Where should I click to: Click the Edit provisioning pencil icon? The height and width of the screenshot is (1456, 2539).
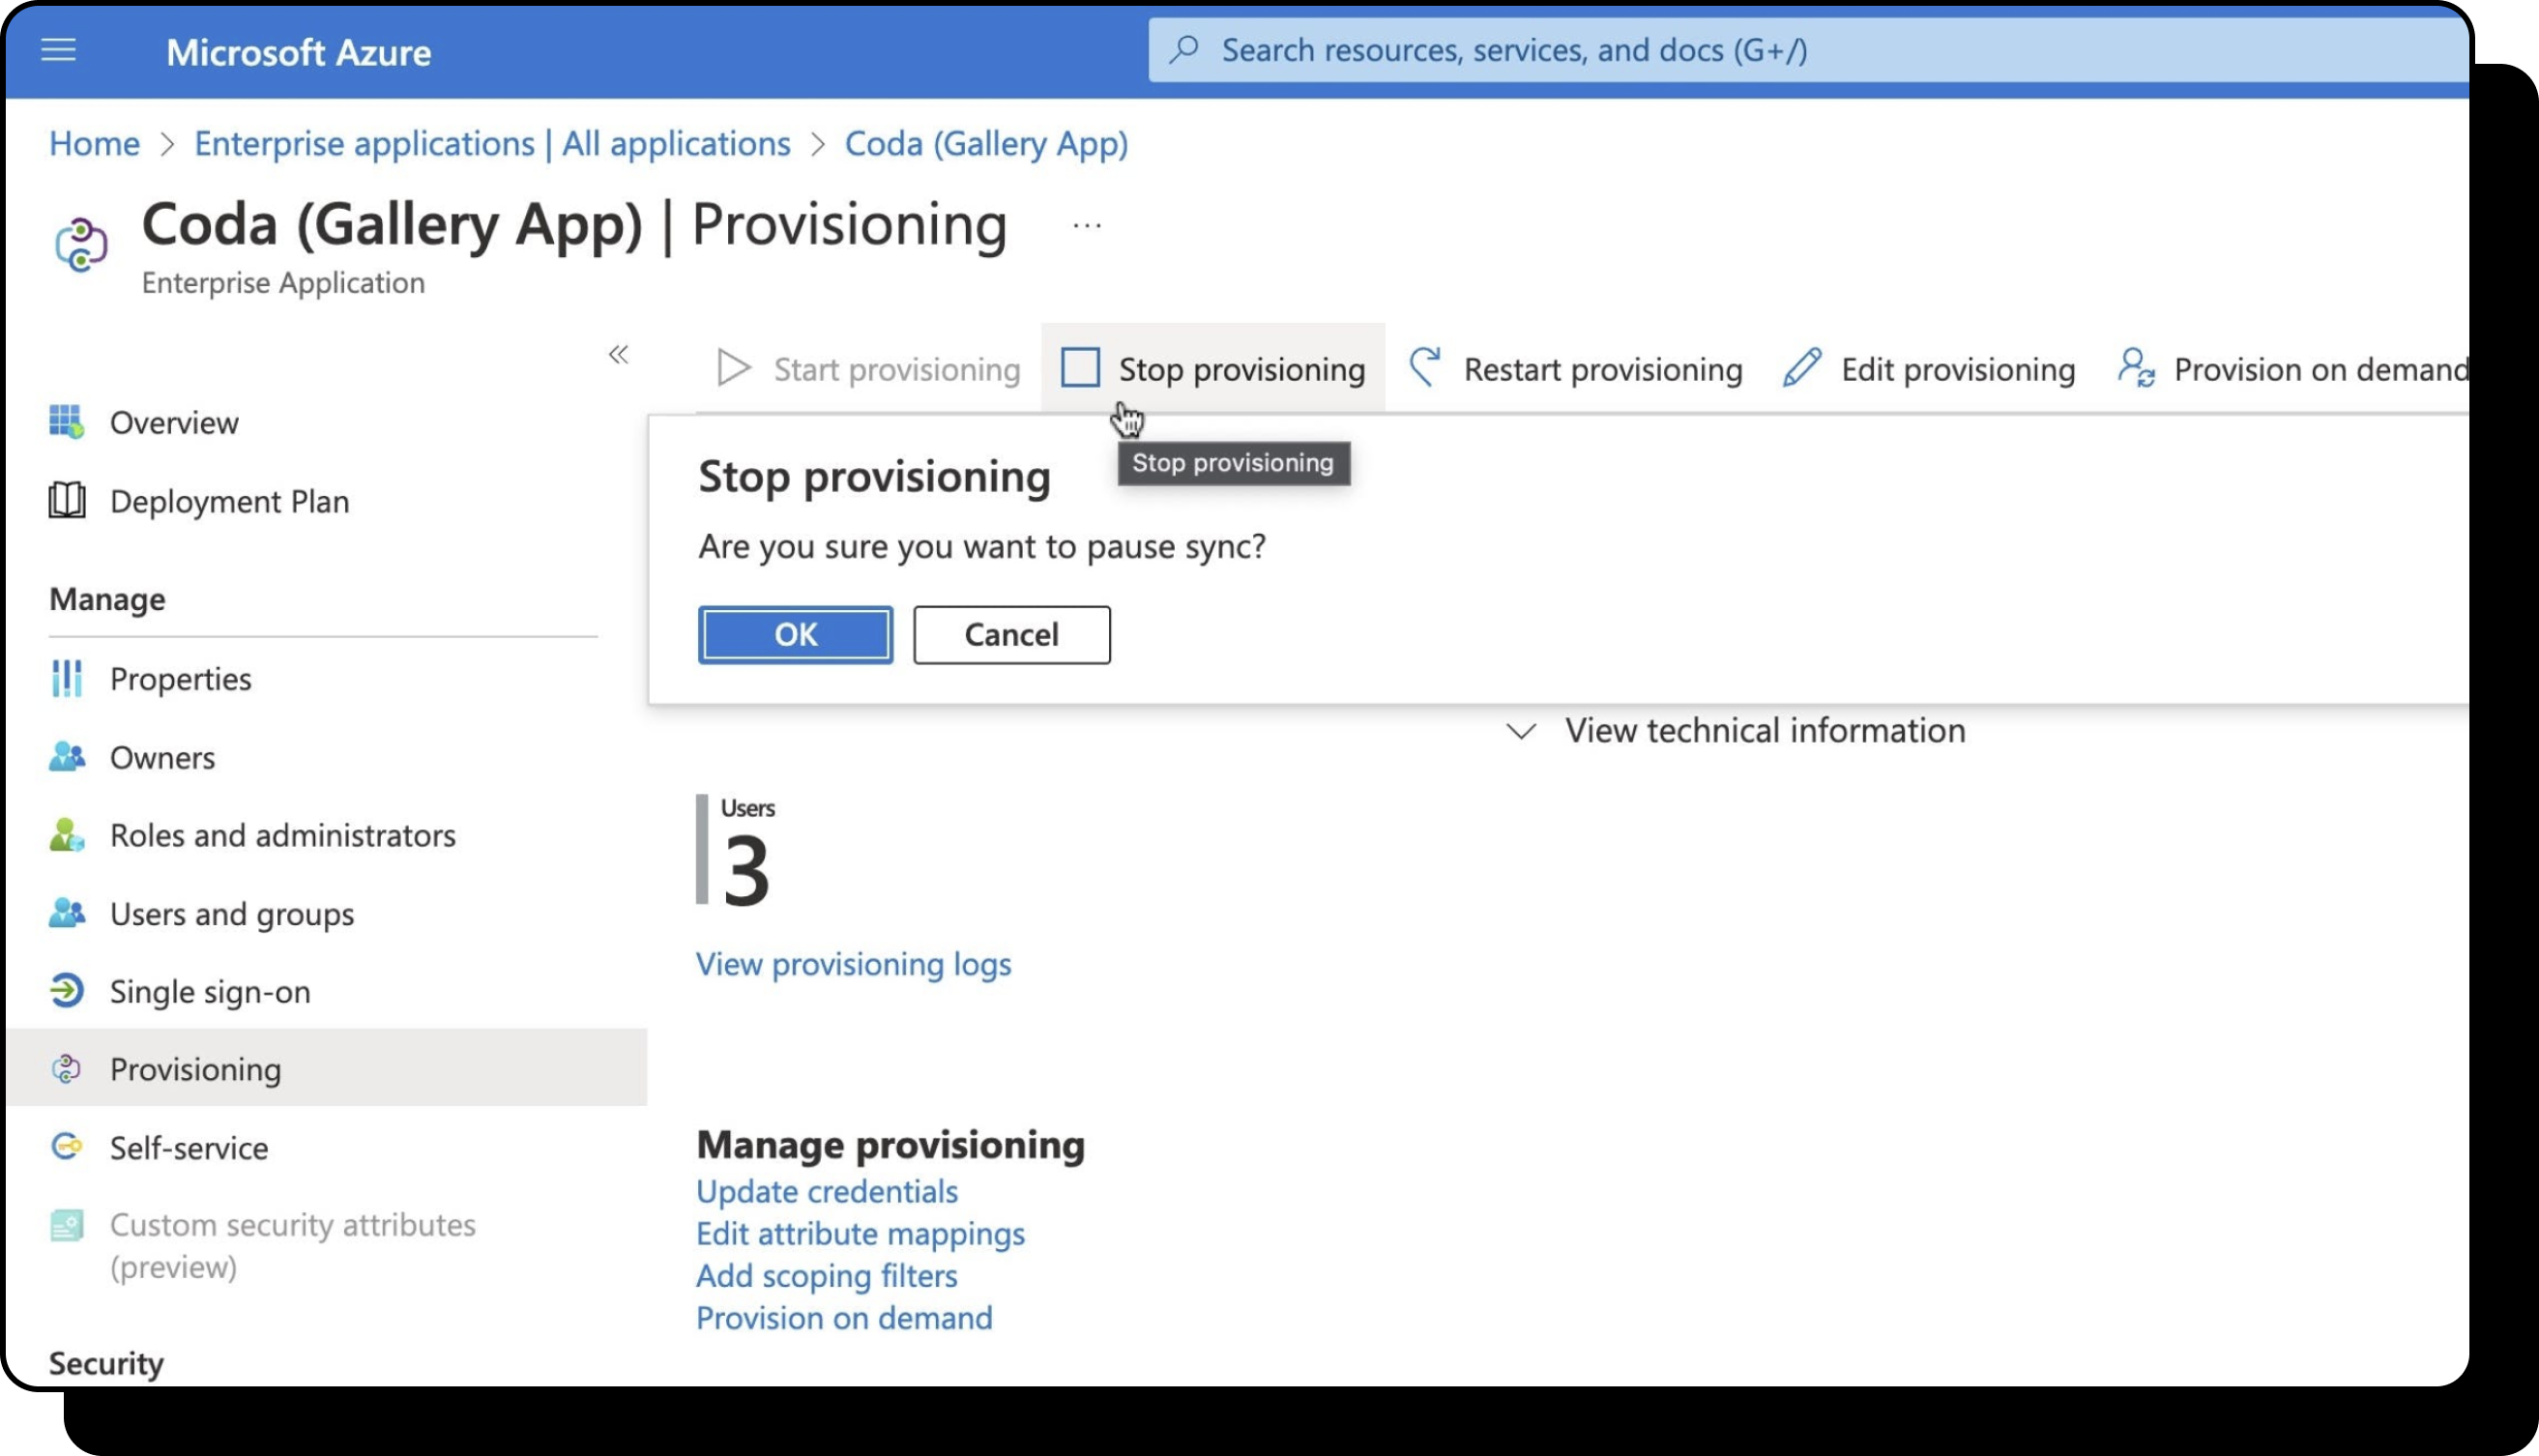(x=1801, y=367)
